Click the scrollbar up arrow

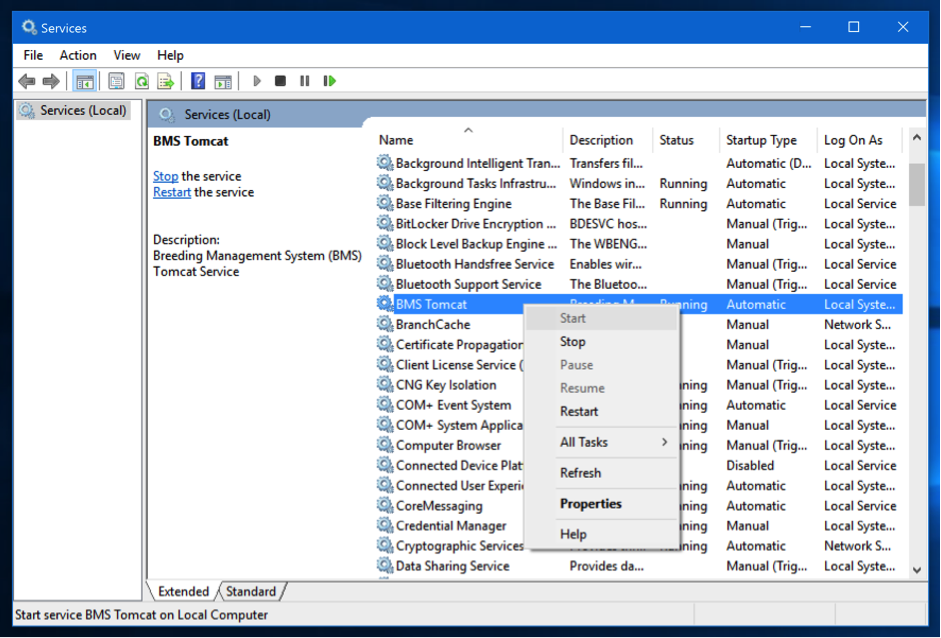(916, 138)
